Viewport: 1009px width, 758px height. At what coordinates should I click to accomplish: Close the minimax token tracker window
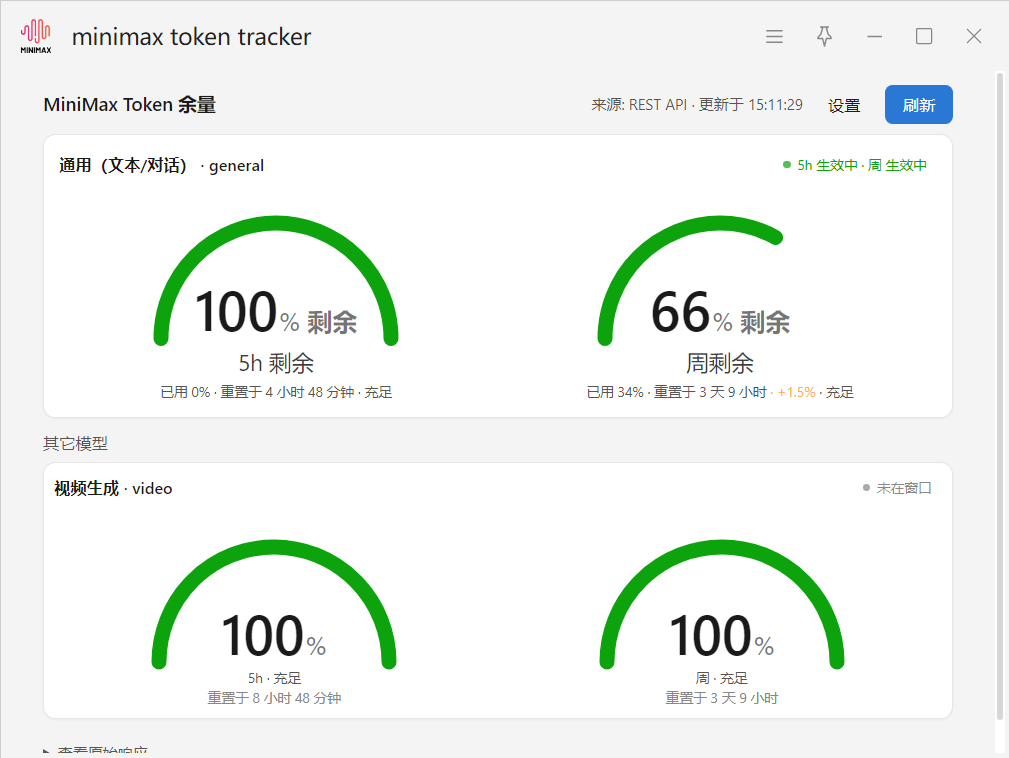[x=974, y=36]
